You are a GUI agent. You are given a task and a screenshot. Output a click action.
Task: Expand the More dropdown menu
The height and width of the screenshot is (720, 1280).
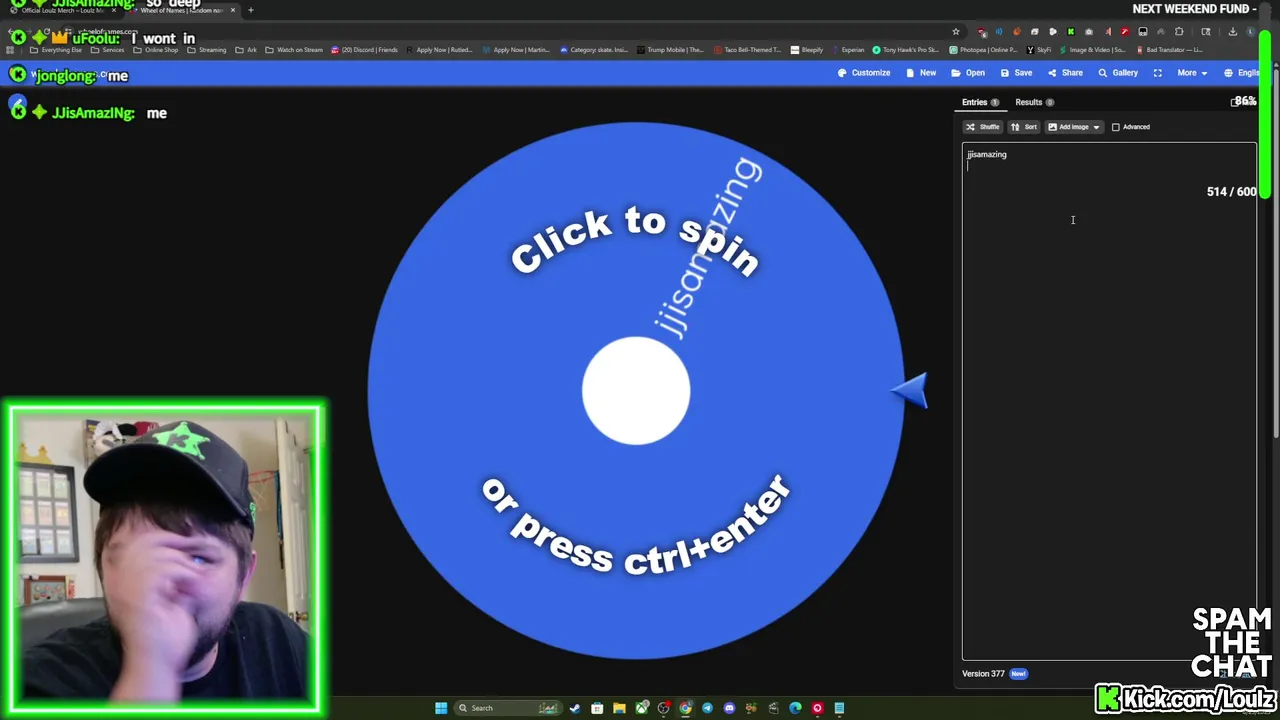1191,73
